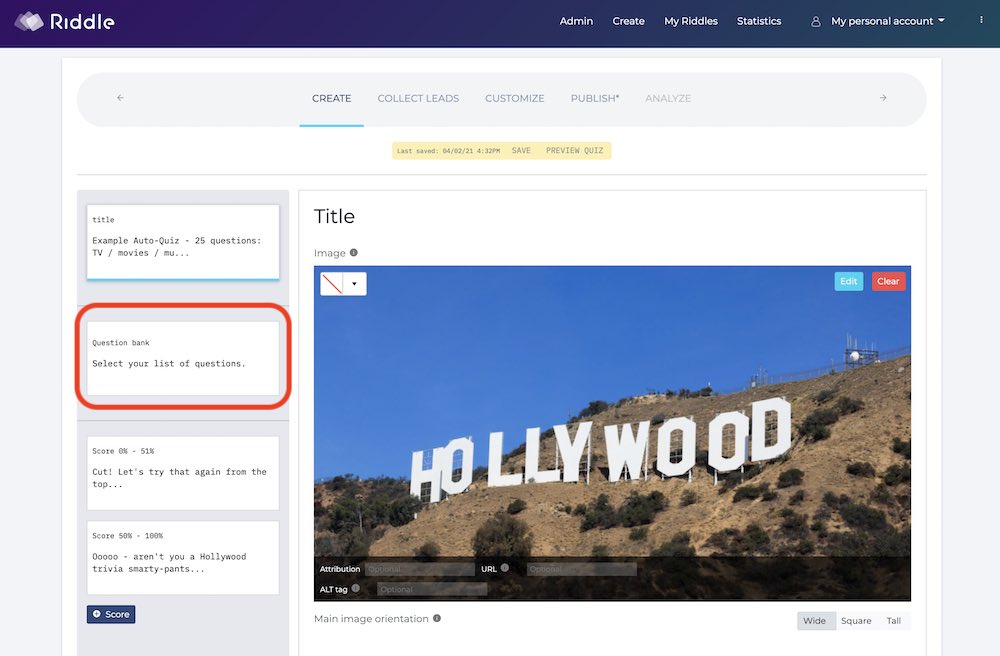
Task: Select the Score 50% - 100% card
Action: [183, 558]
